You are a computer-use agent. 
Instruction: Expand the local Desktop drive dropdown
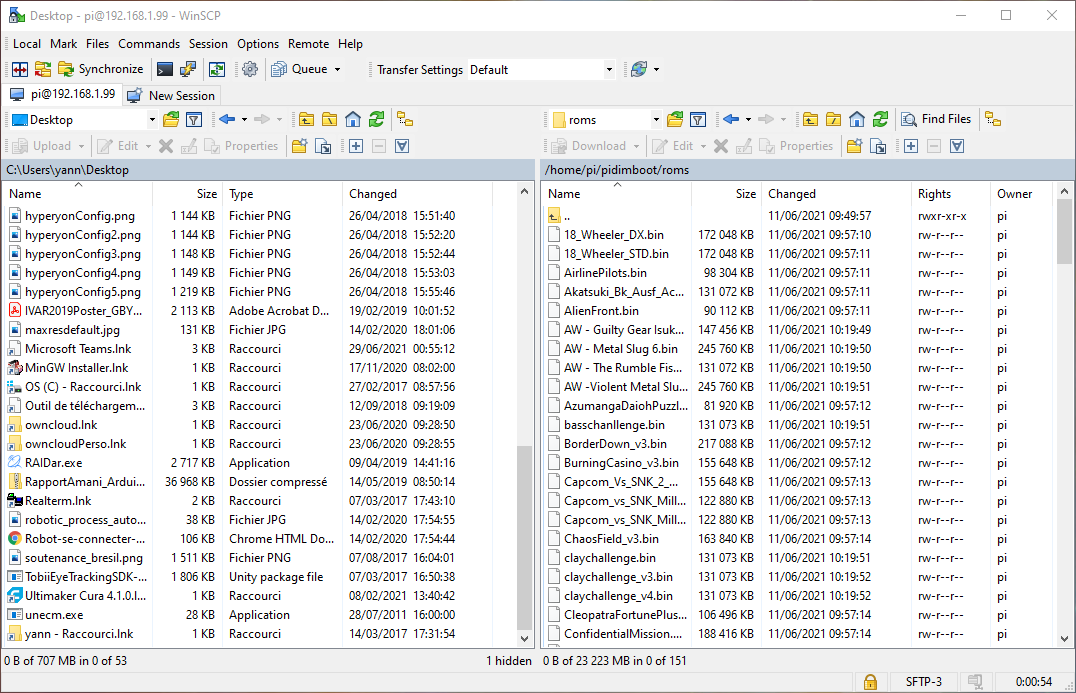pos(152,120)
